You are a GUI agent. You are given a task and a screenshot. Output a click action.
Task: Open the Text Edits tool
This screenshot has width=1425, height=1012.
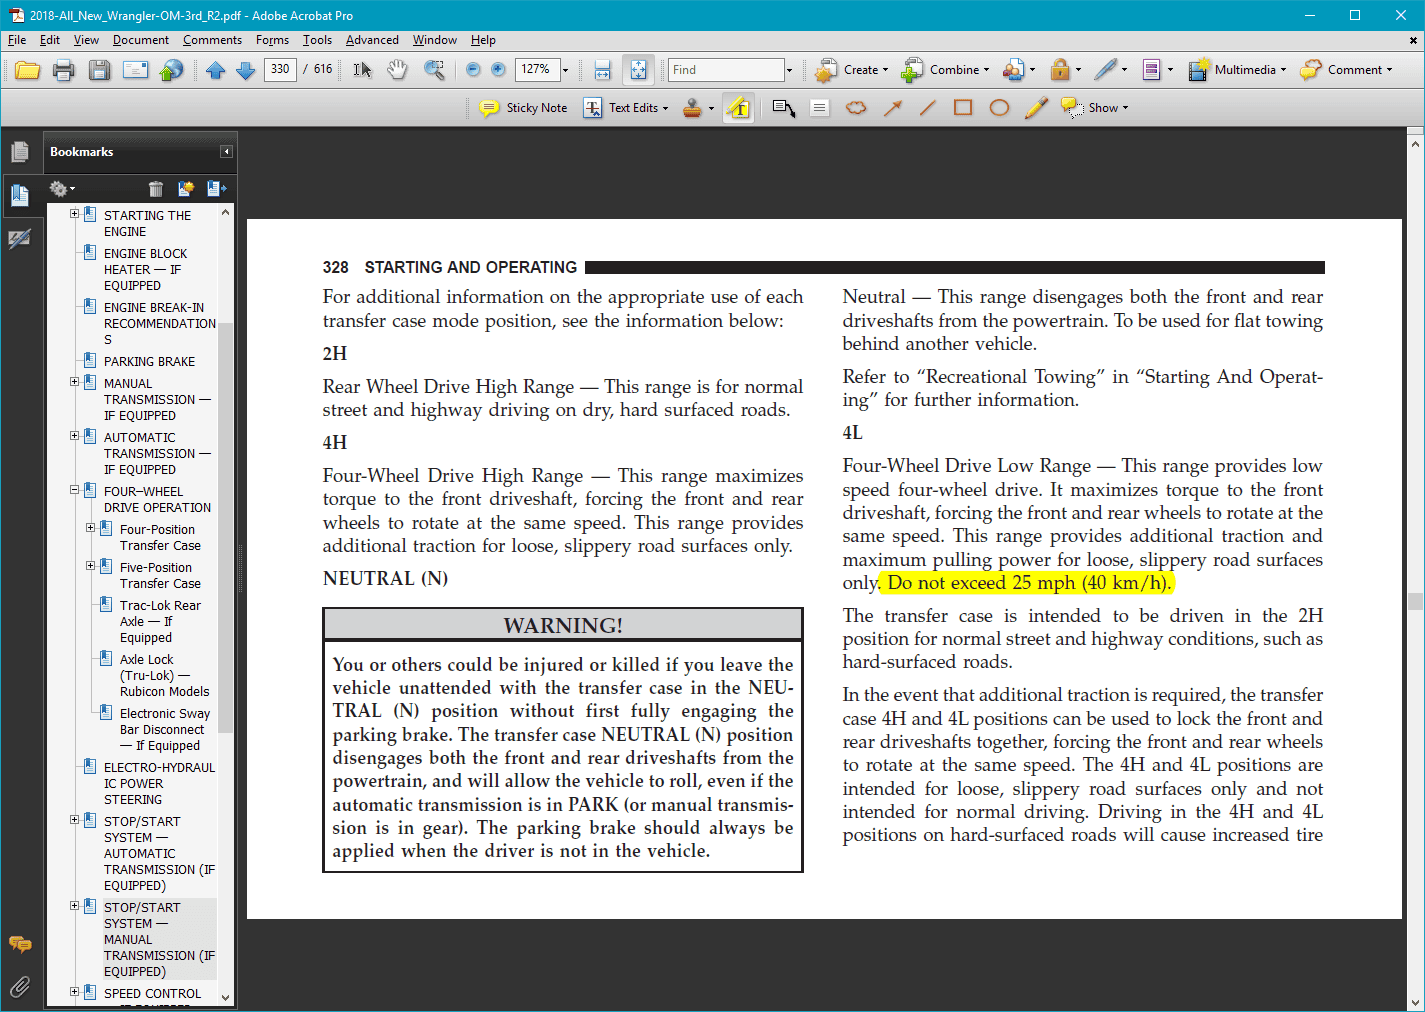coord(626,108)
